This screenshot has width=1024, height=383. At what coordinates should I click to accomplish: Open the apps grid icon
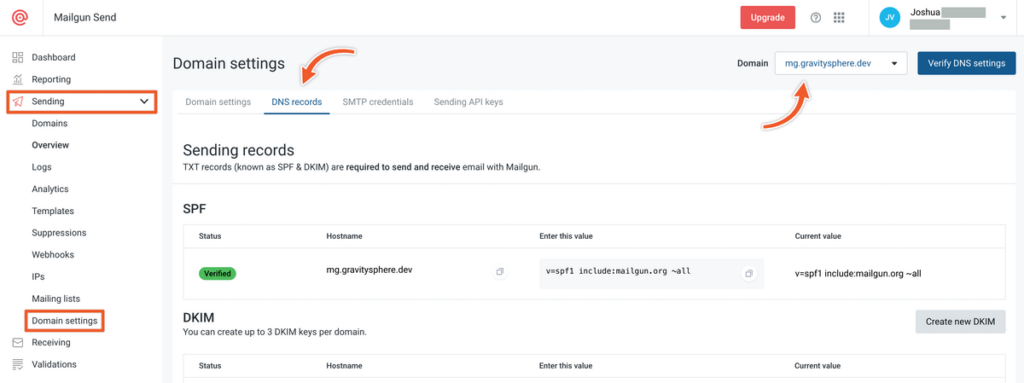[x=839, y=18]
